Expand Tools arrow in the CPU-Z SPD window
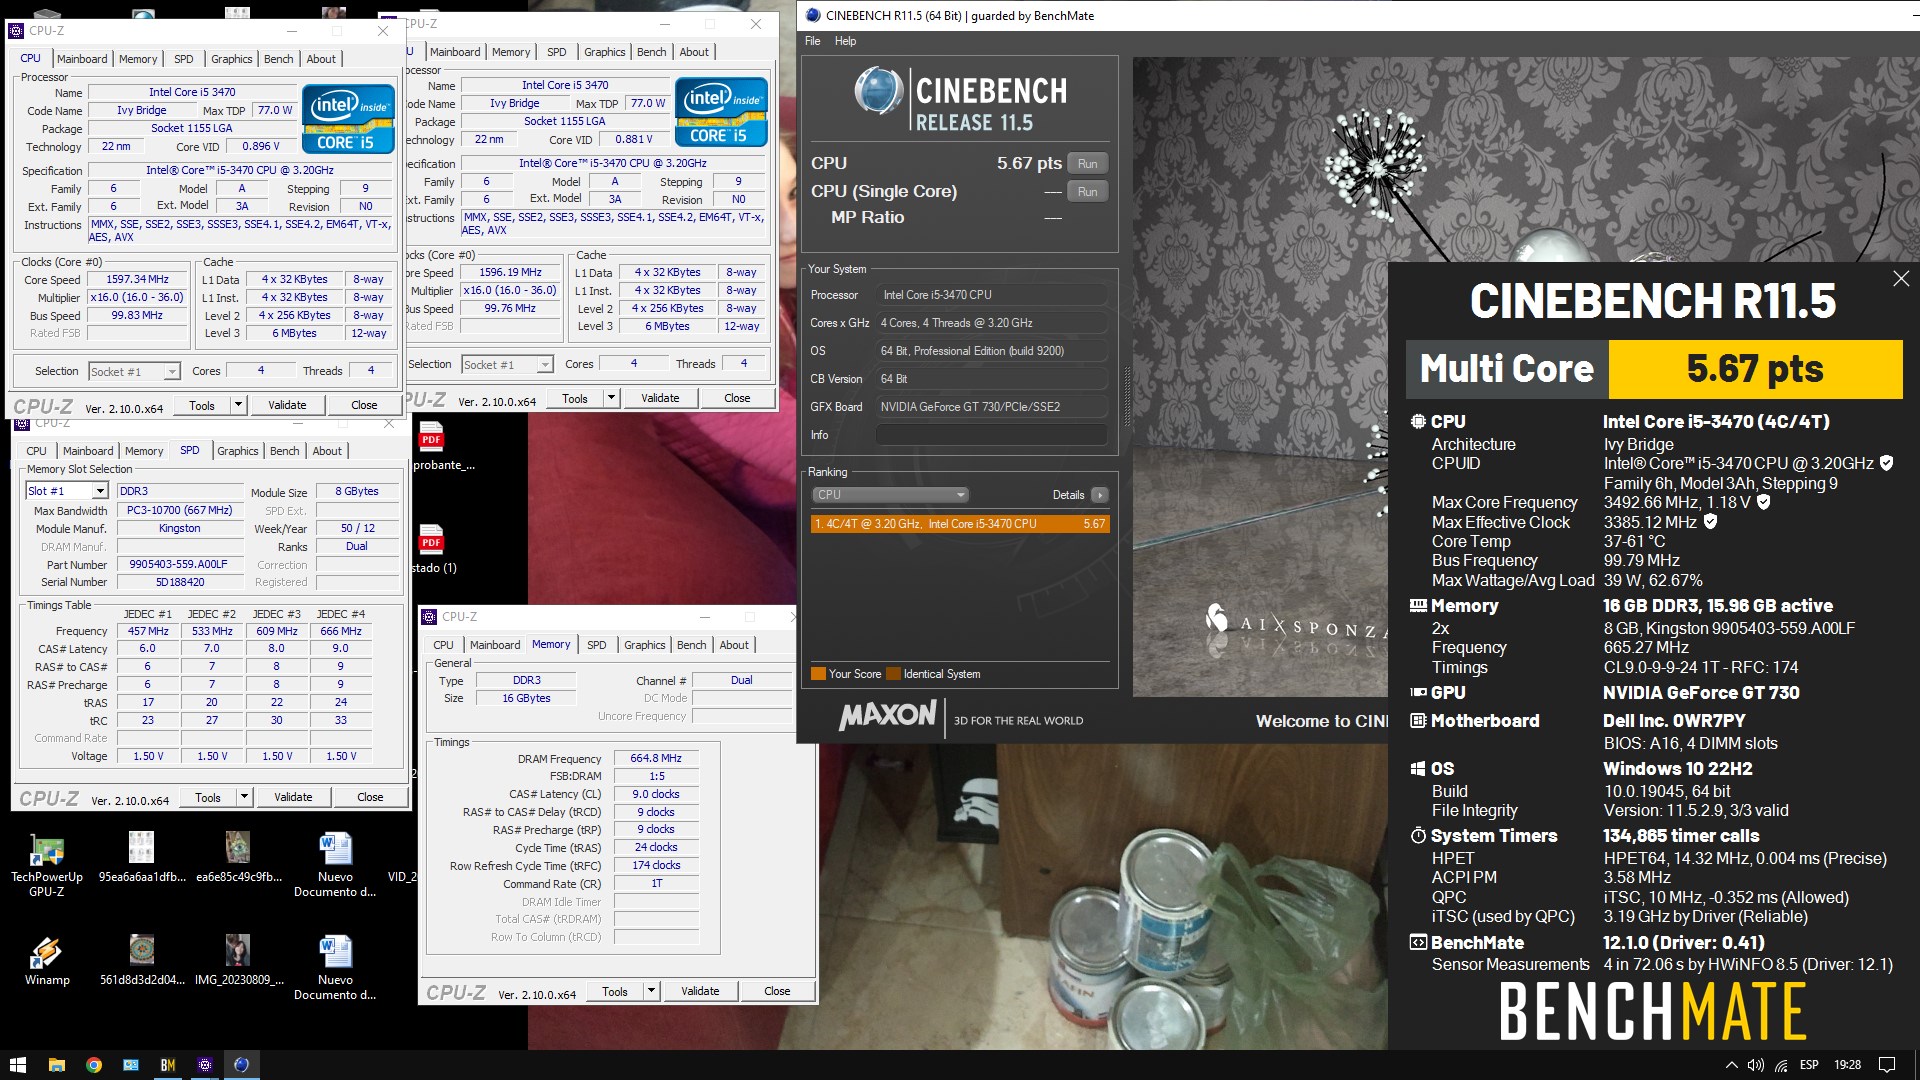The image size is (1920, 1080). 244,797
